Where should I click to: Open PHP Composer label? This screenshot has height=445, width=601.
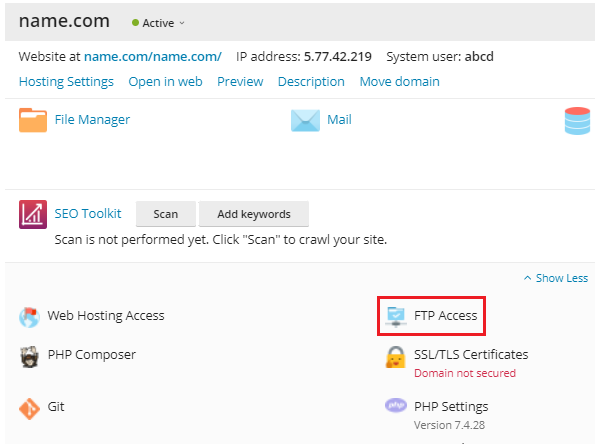92,355
